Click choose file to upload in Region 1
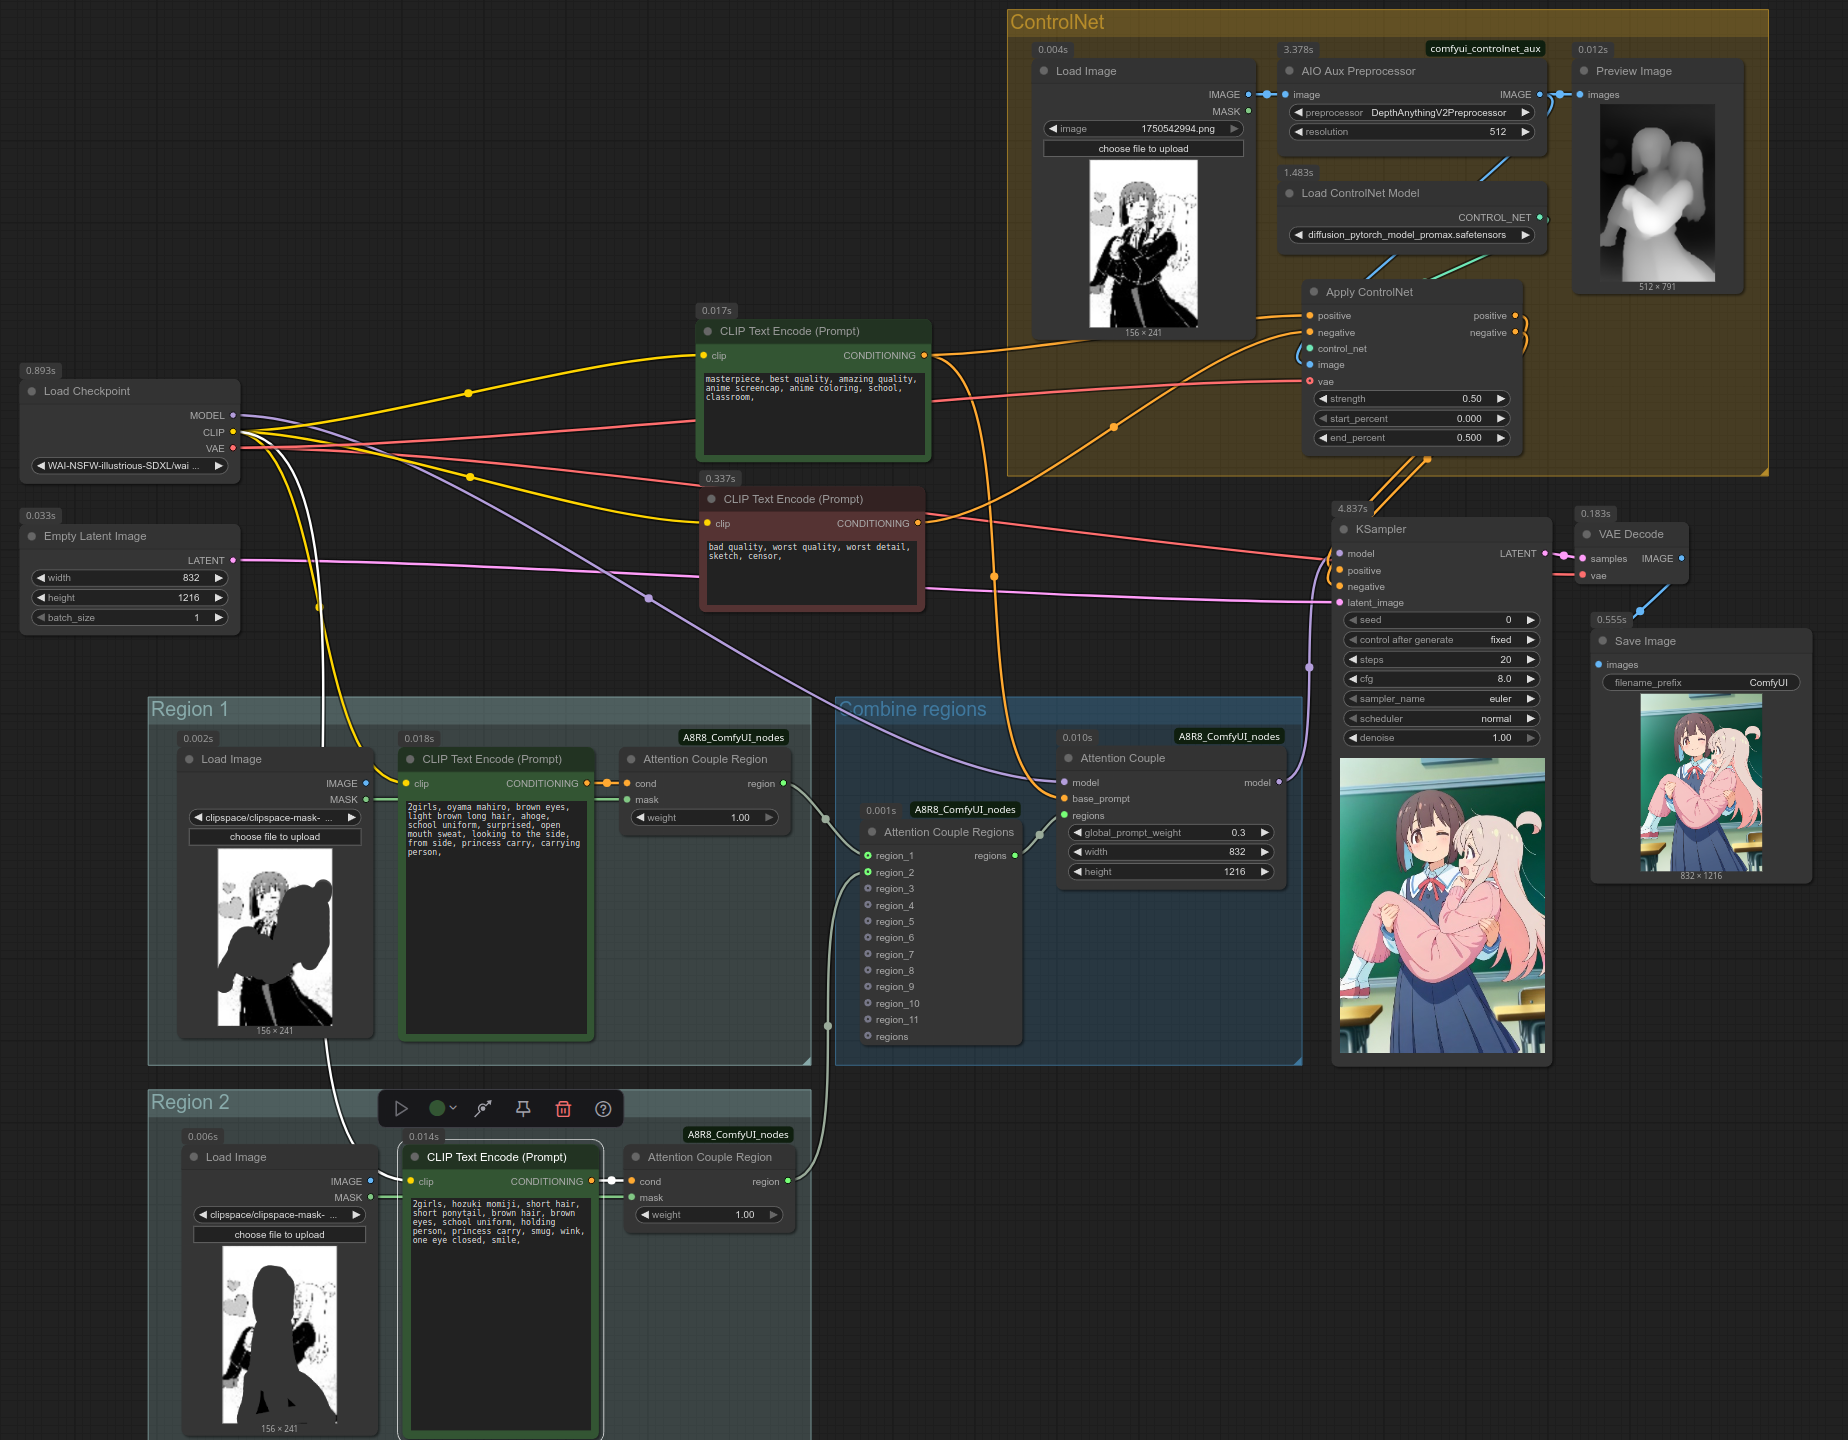The image size is (1848, 1440). tap(275, 837)
